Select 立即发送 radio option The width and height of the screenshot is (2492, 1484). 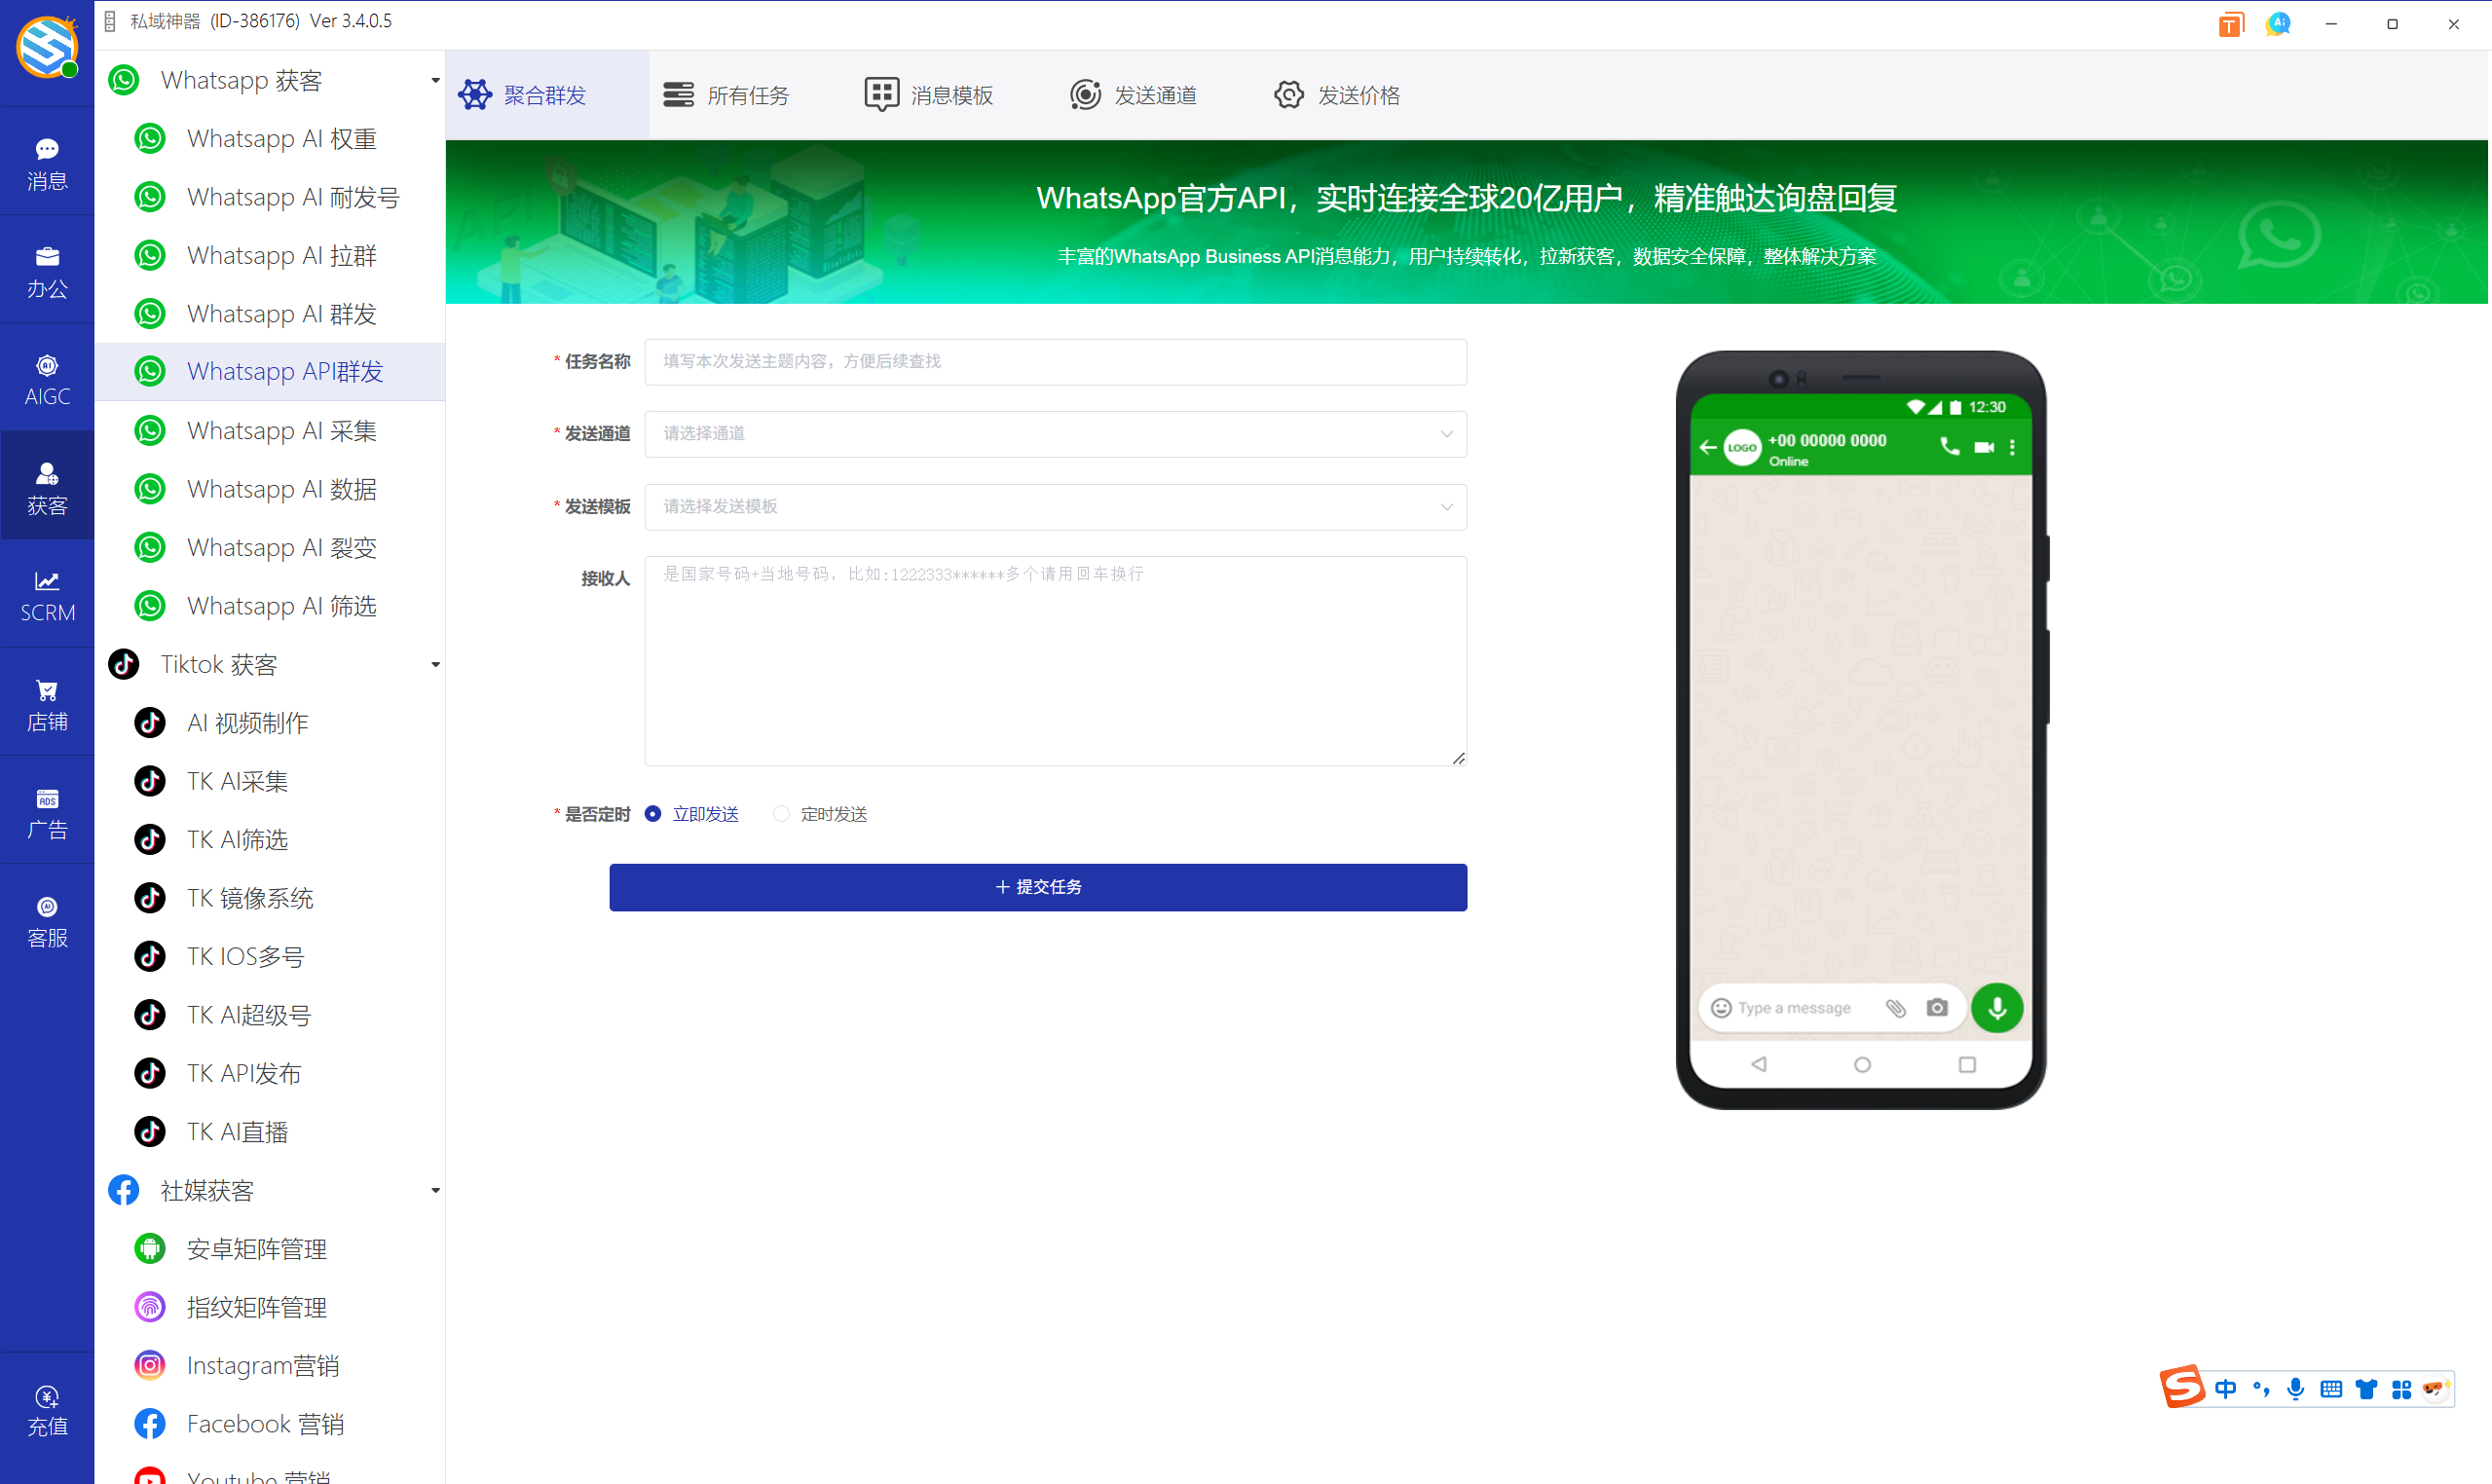[x=653, y=814]
